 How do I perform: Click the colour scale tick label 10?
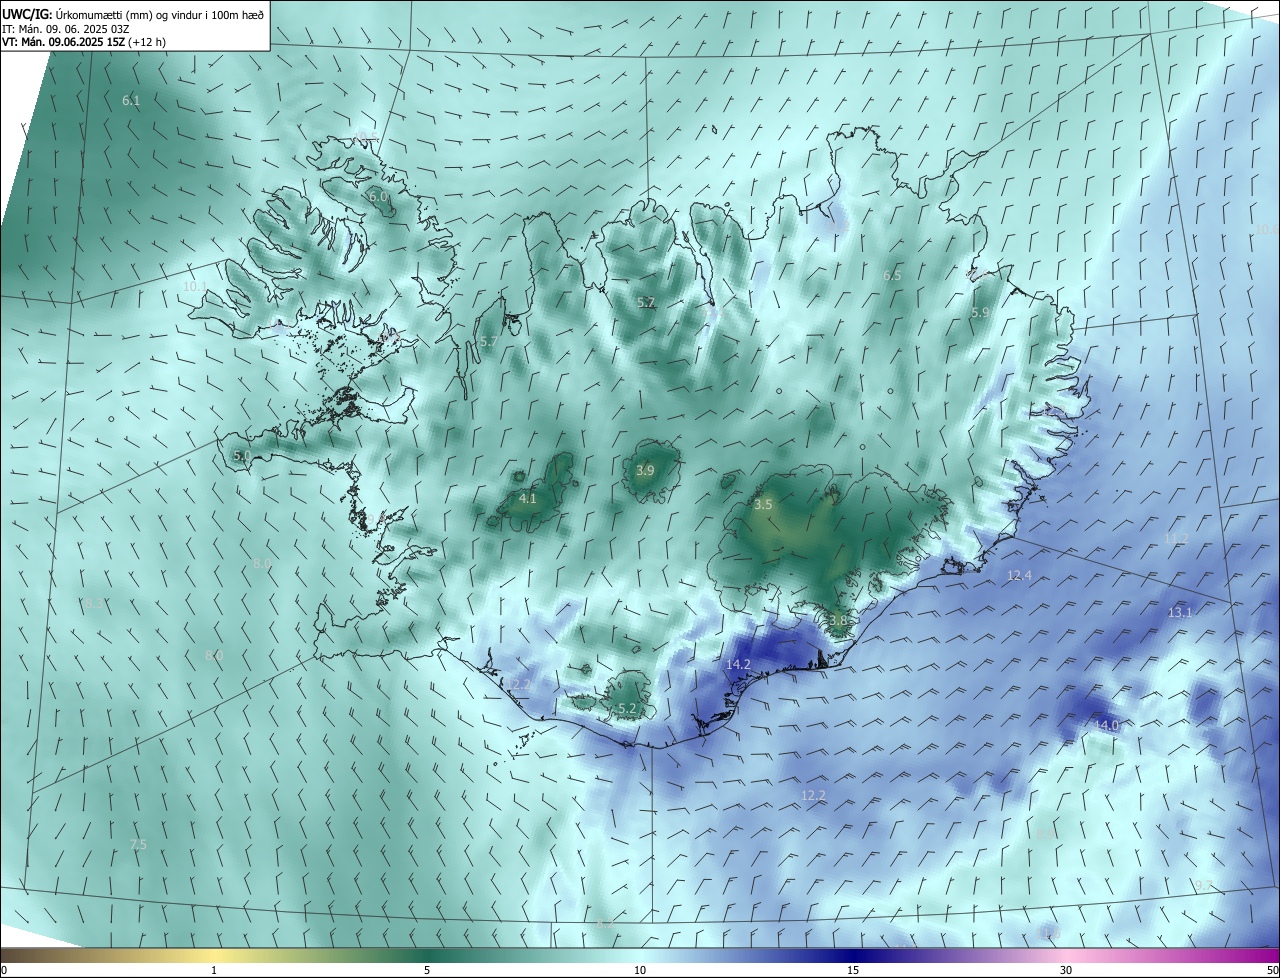coord(640,971)
